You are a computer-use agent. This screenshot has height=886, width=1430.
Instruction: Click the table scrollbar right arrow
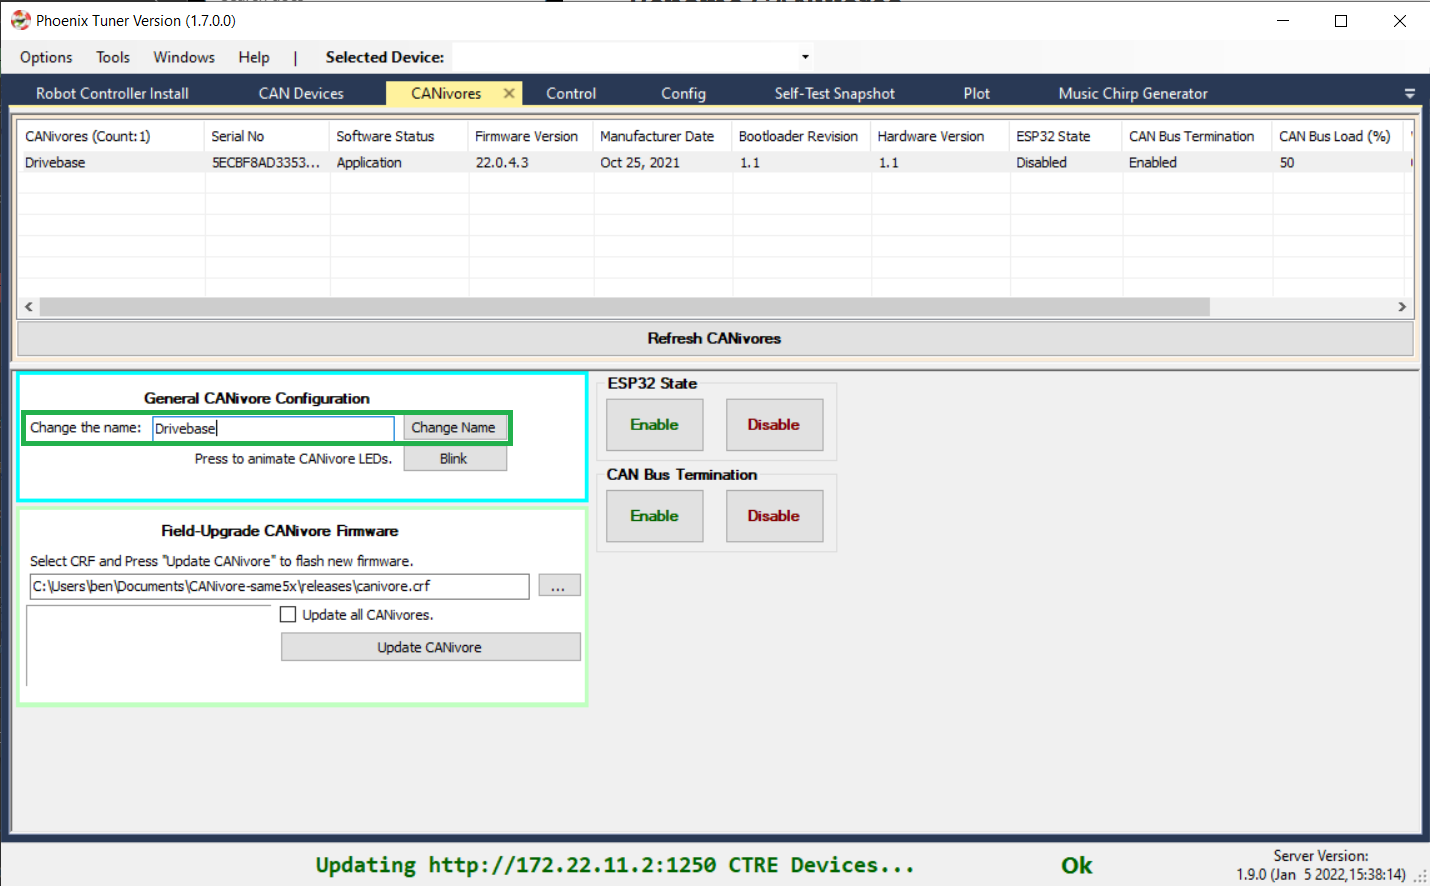coord(1402,307)
